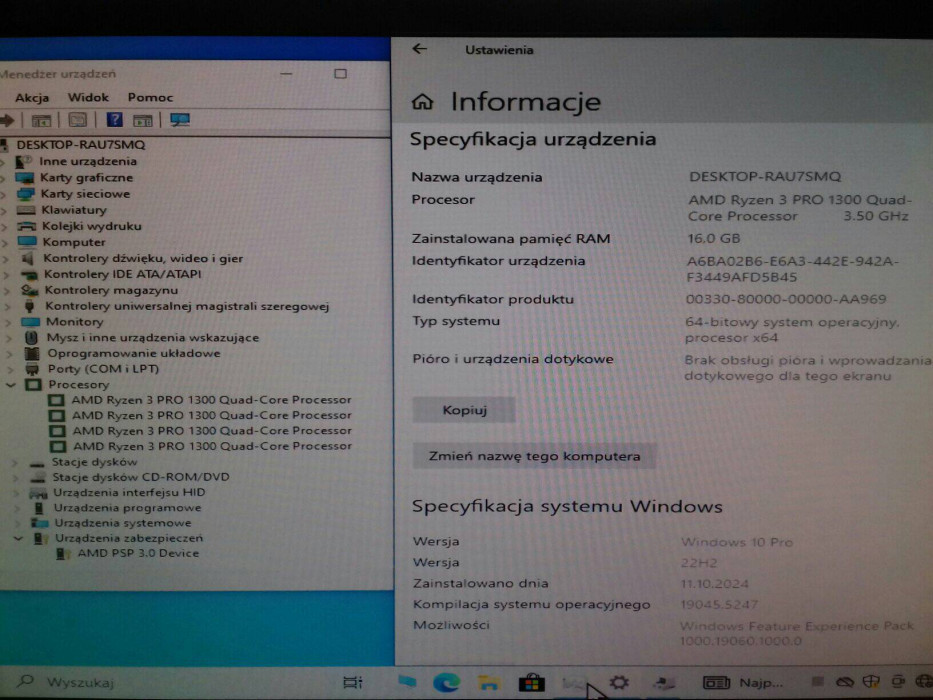Click the Karty graficzne display adapter icon
Image resolution: width=933 pixels, height=700 pixels.
(x=25, y=177)
